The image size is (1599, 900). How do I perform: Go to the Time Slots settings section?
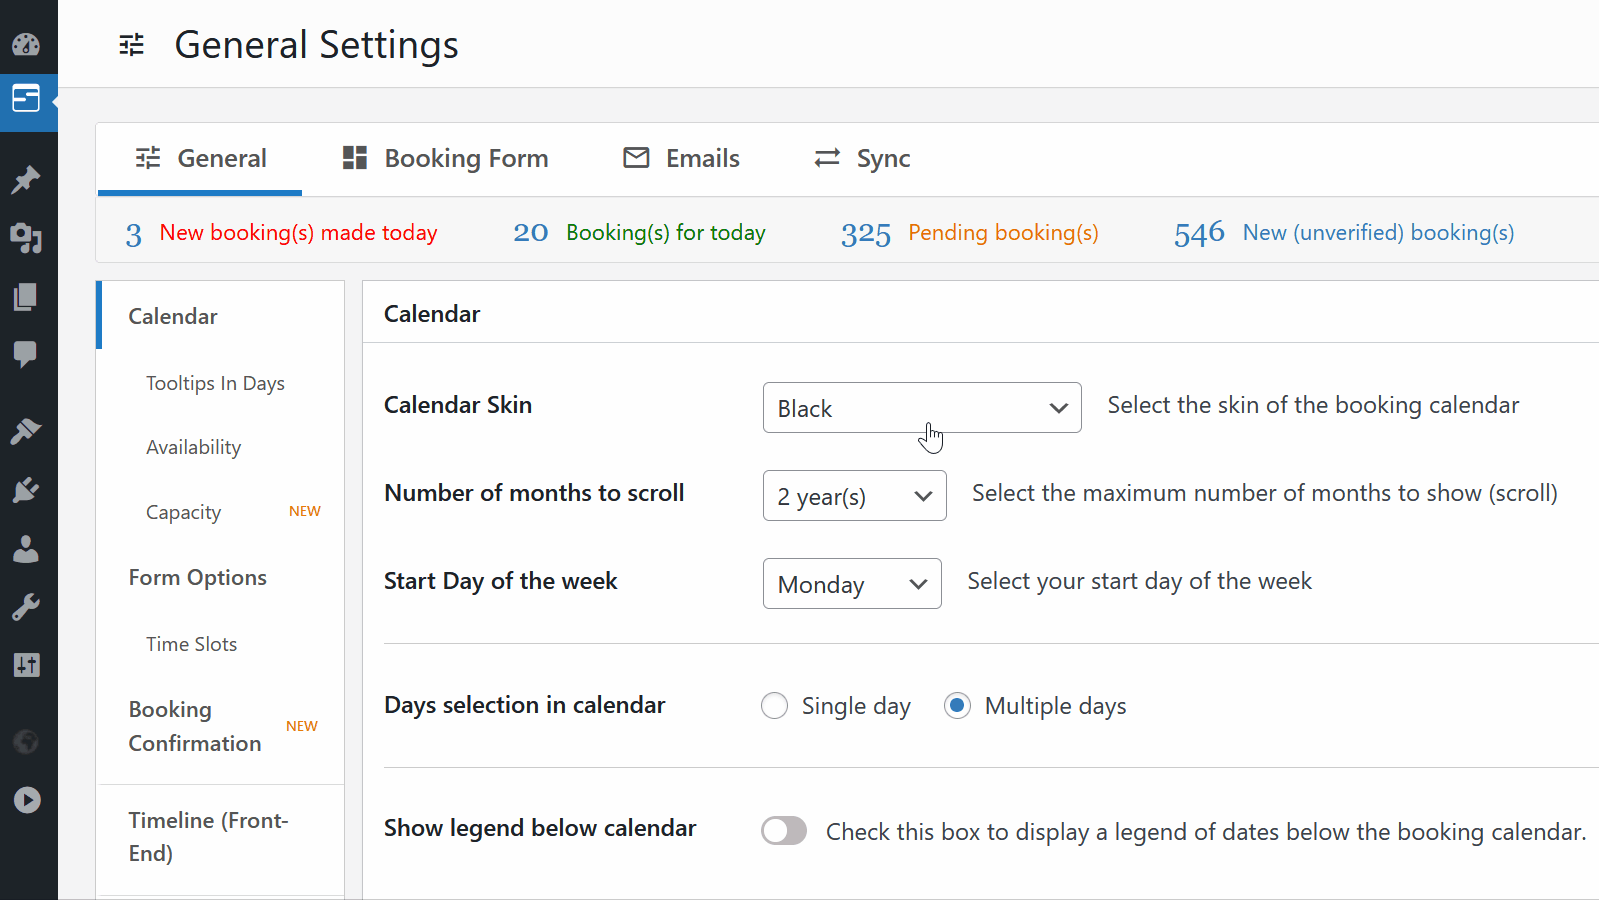(192, 644)
